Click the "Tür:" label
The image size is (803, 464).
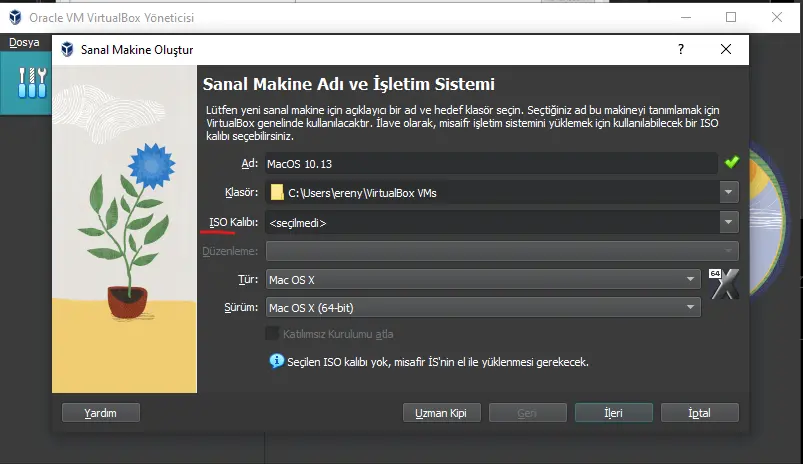248,279
